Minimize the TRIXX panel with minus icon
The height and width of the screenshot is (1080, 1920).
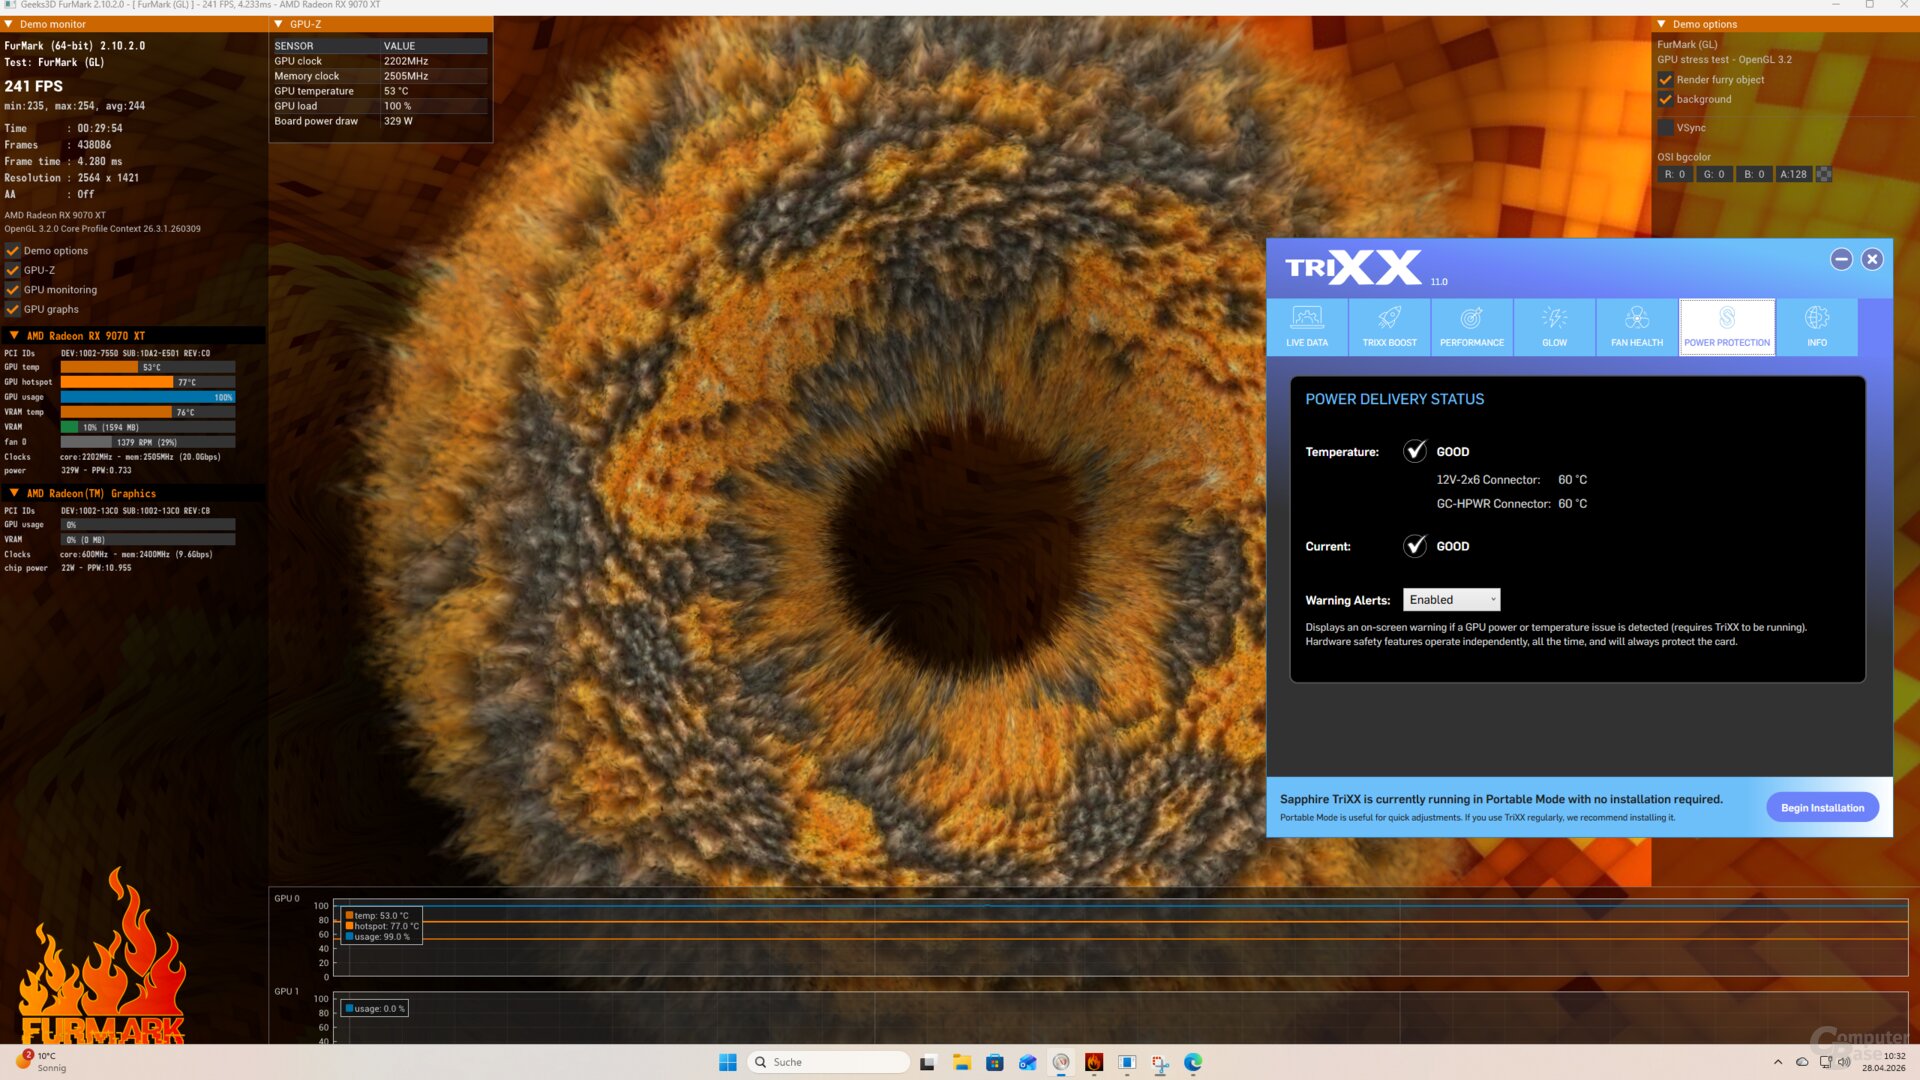(1841, 260)
